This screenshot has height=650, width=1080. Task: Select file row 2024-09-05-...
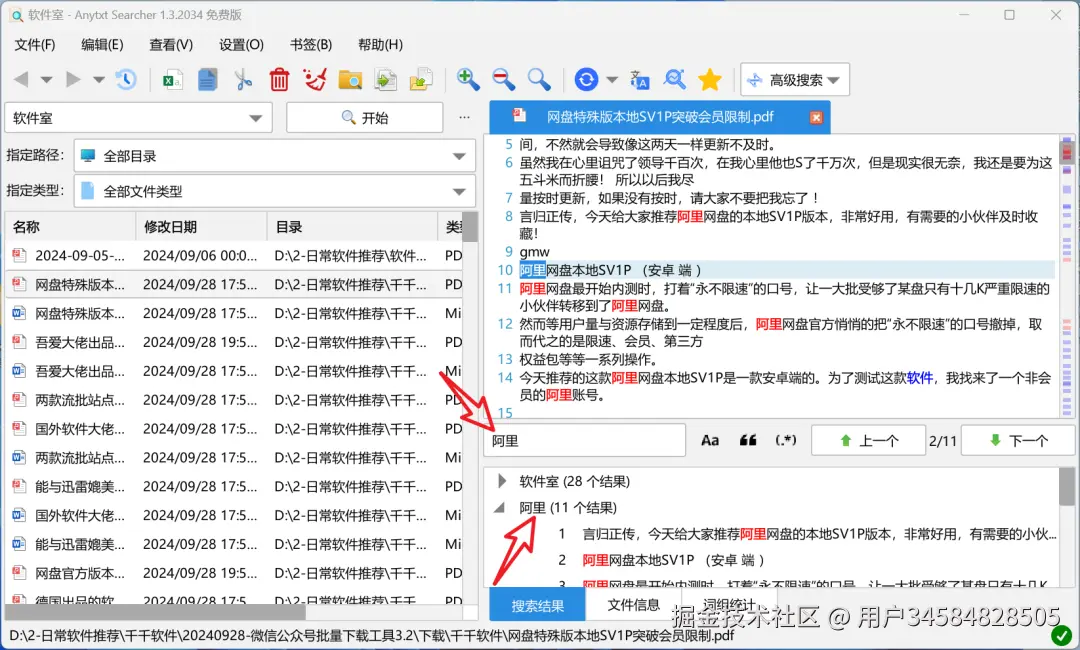pos(234,255)
